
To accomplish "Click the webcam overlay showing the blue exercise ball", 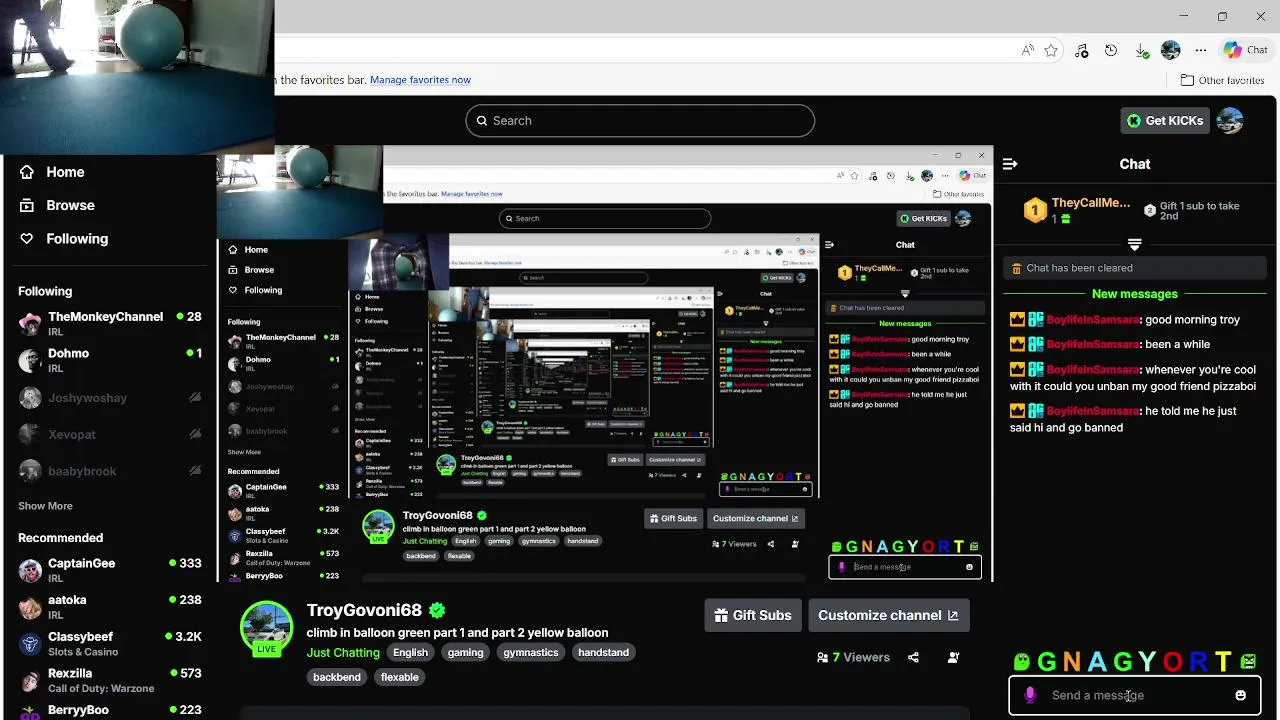I will click(x=137, y=77).
